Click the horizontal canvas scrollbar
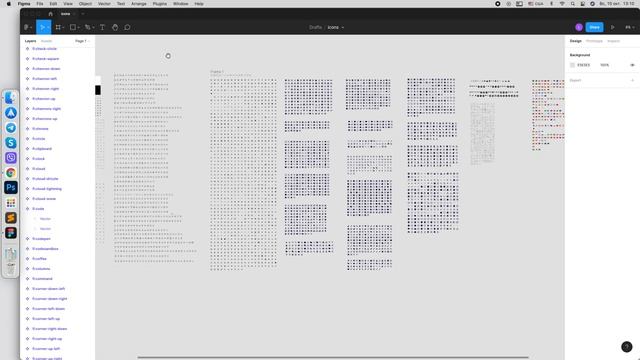This screenshot has width=640, height=360. pos(333,358)
